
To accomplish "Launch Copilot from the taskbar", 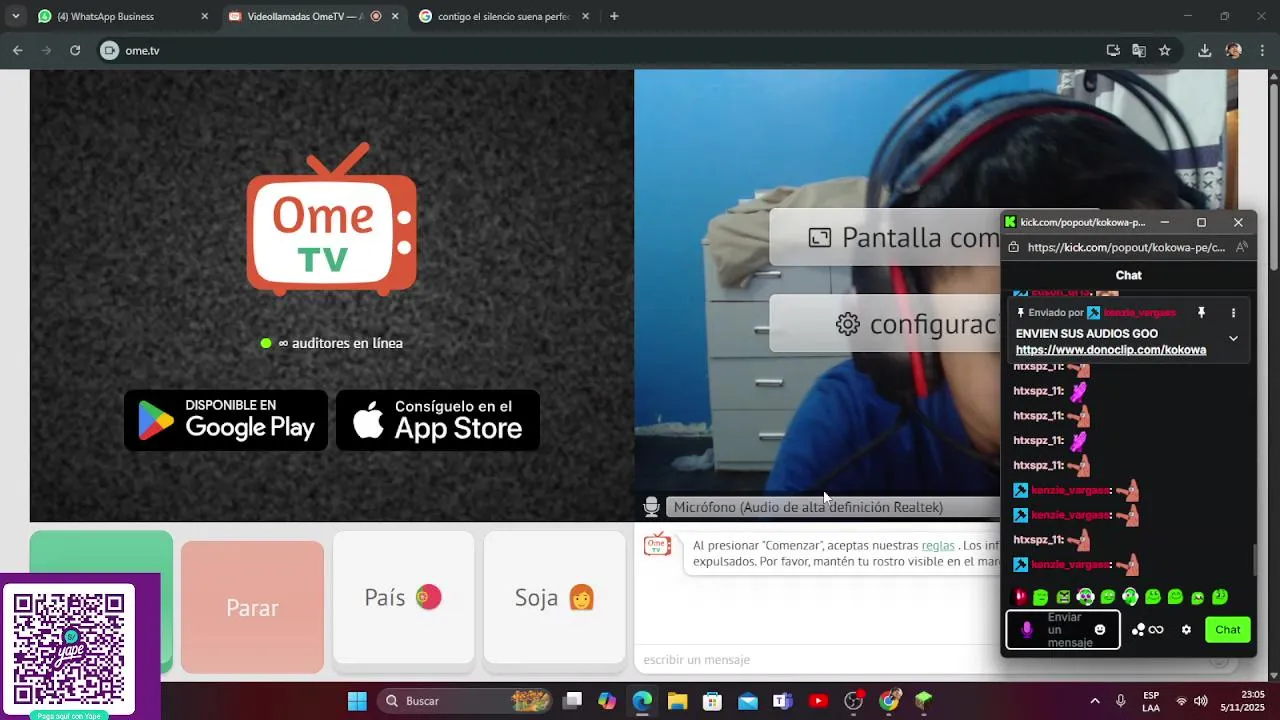I will (607, 701).
